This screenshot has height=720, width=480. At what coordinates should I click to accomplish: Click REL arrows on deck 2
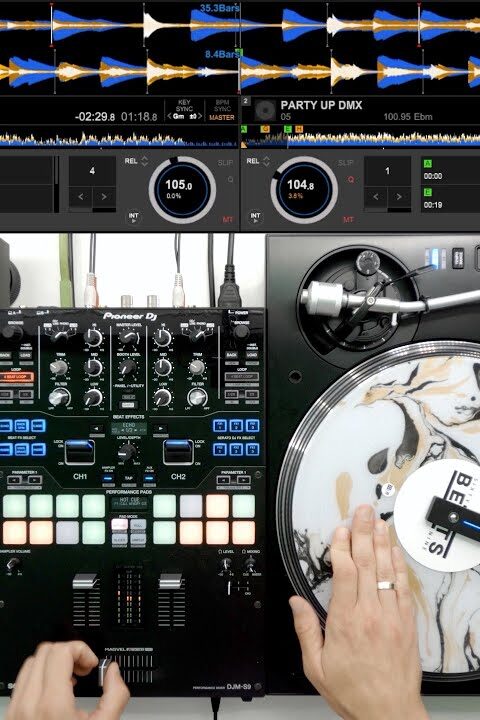(x=266, y=161)
